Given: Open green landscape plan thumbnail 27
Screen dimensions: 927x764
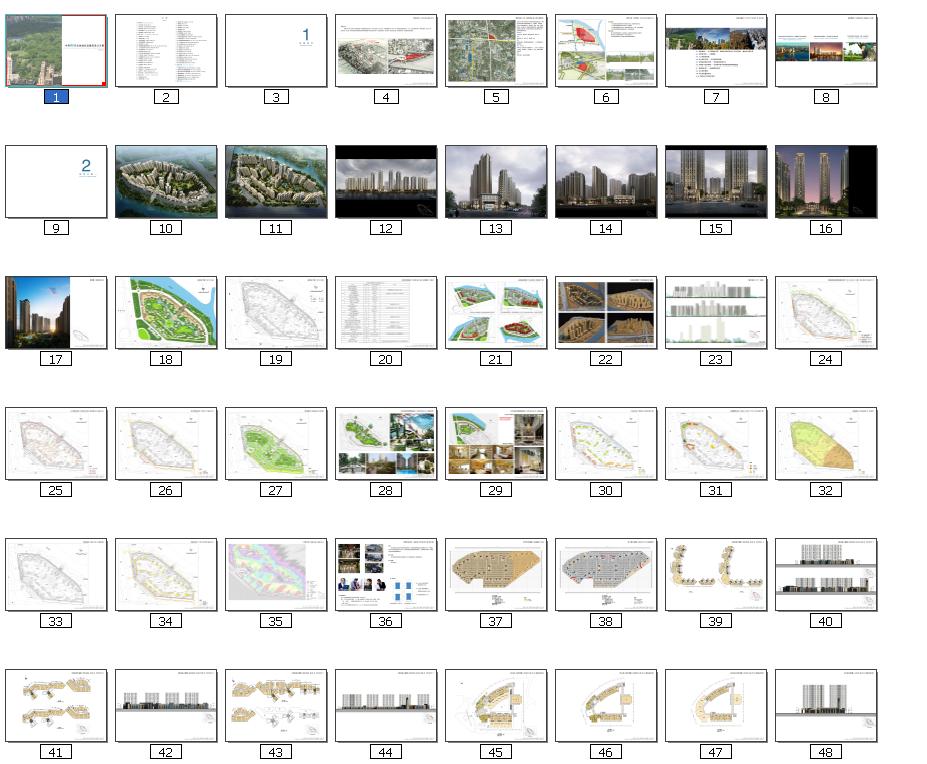Looking at the screenshot, I should (276, 443).
